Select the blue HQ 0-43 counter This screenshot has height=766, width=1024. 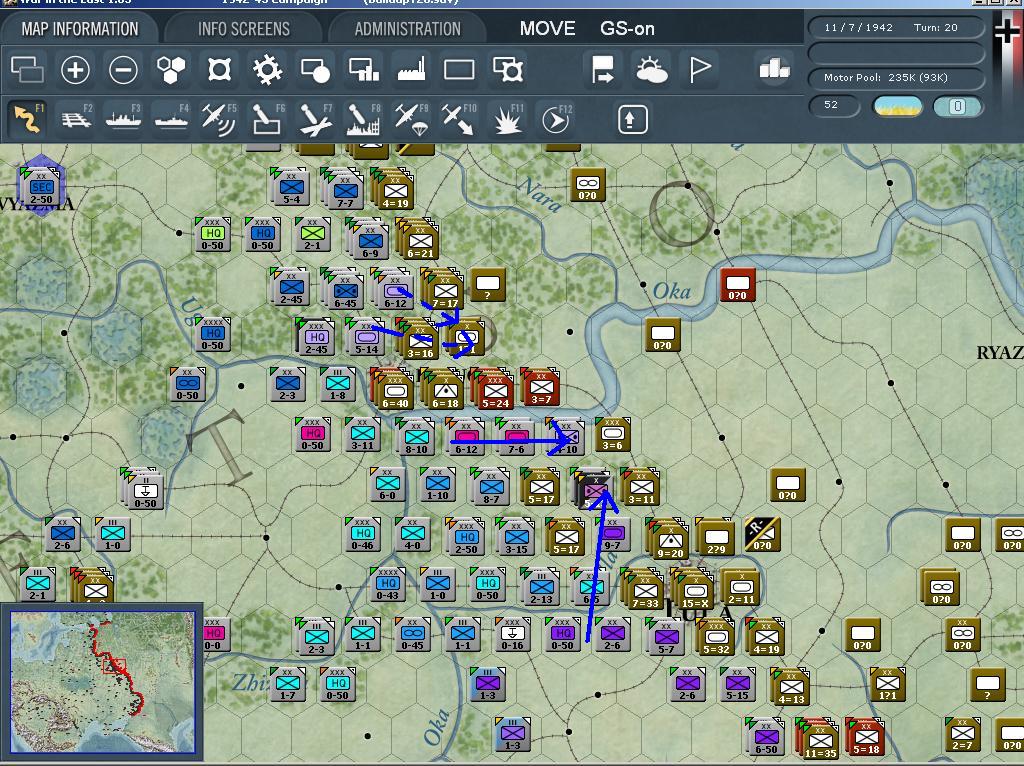click(387, 584)
